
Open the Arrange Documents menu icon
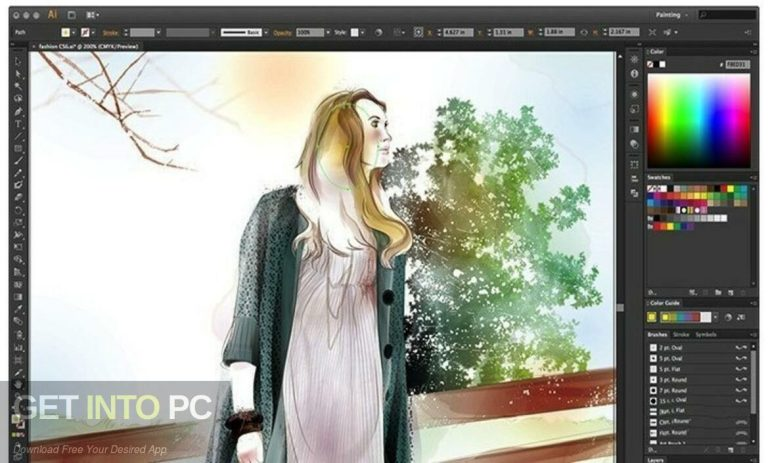click(92, 15)
